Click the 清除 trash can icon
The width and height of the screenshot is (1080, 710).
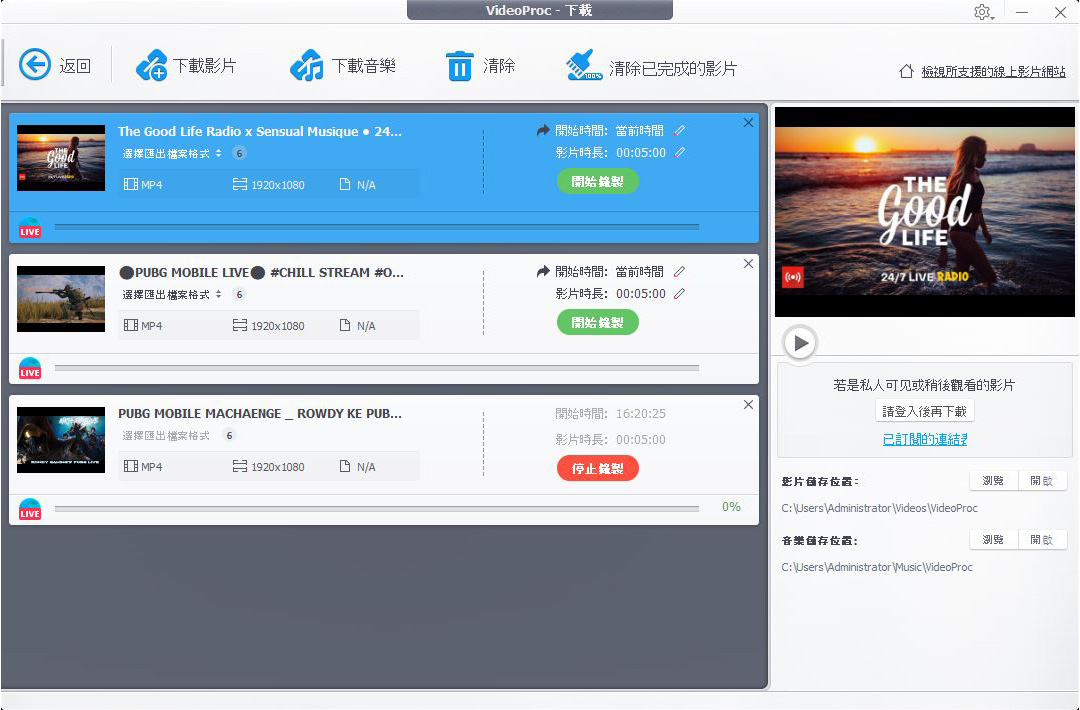(459, 67)
